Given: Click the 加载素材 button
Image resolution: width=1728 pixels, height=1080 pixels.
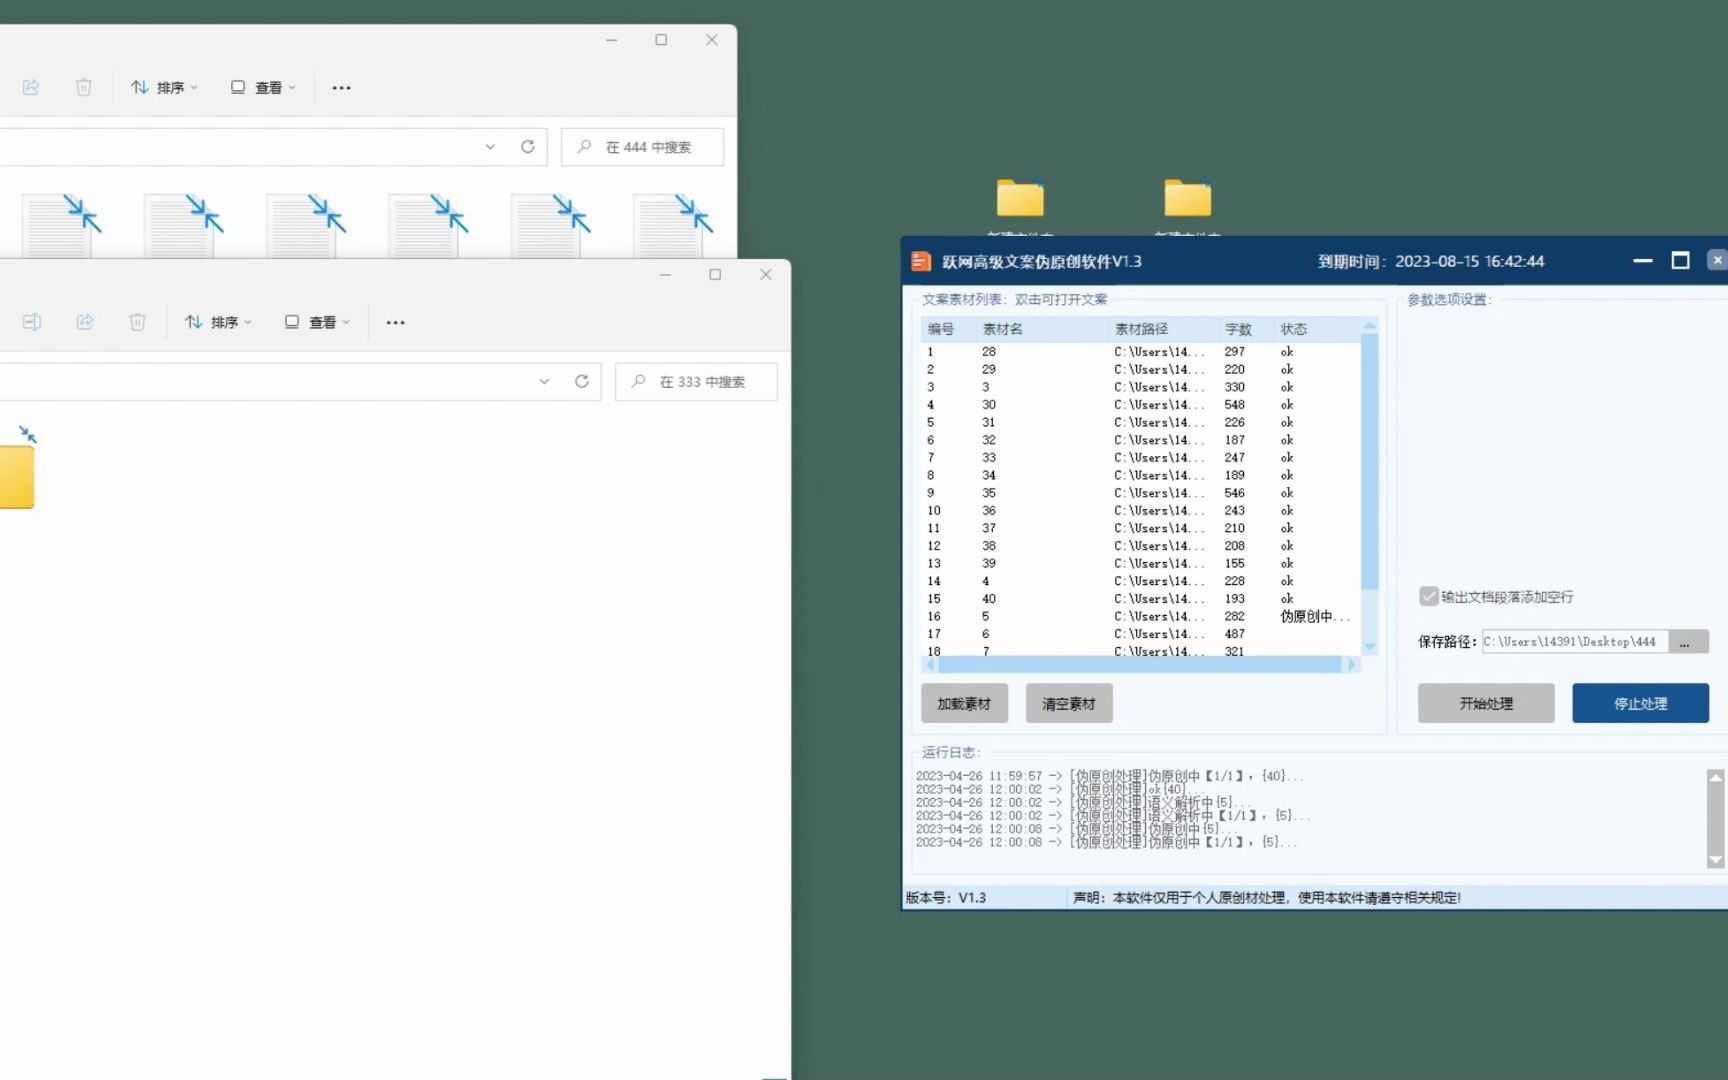Looking at the screenshot, I should coord(964,704).
